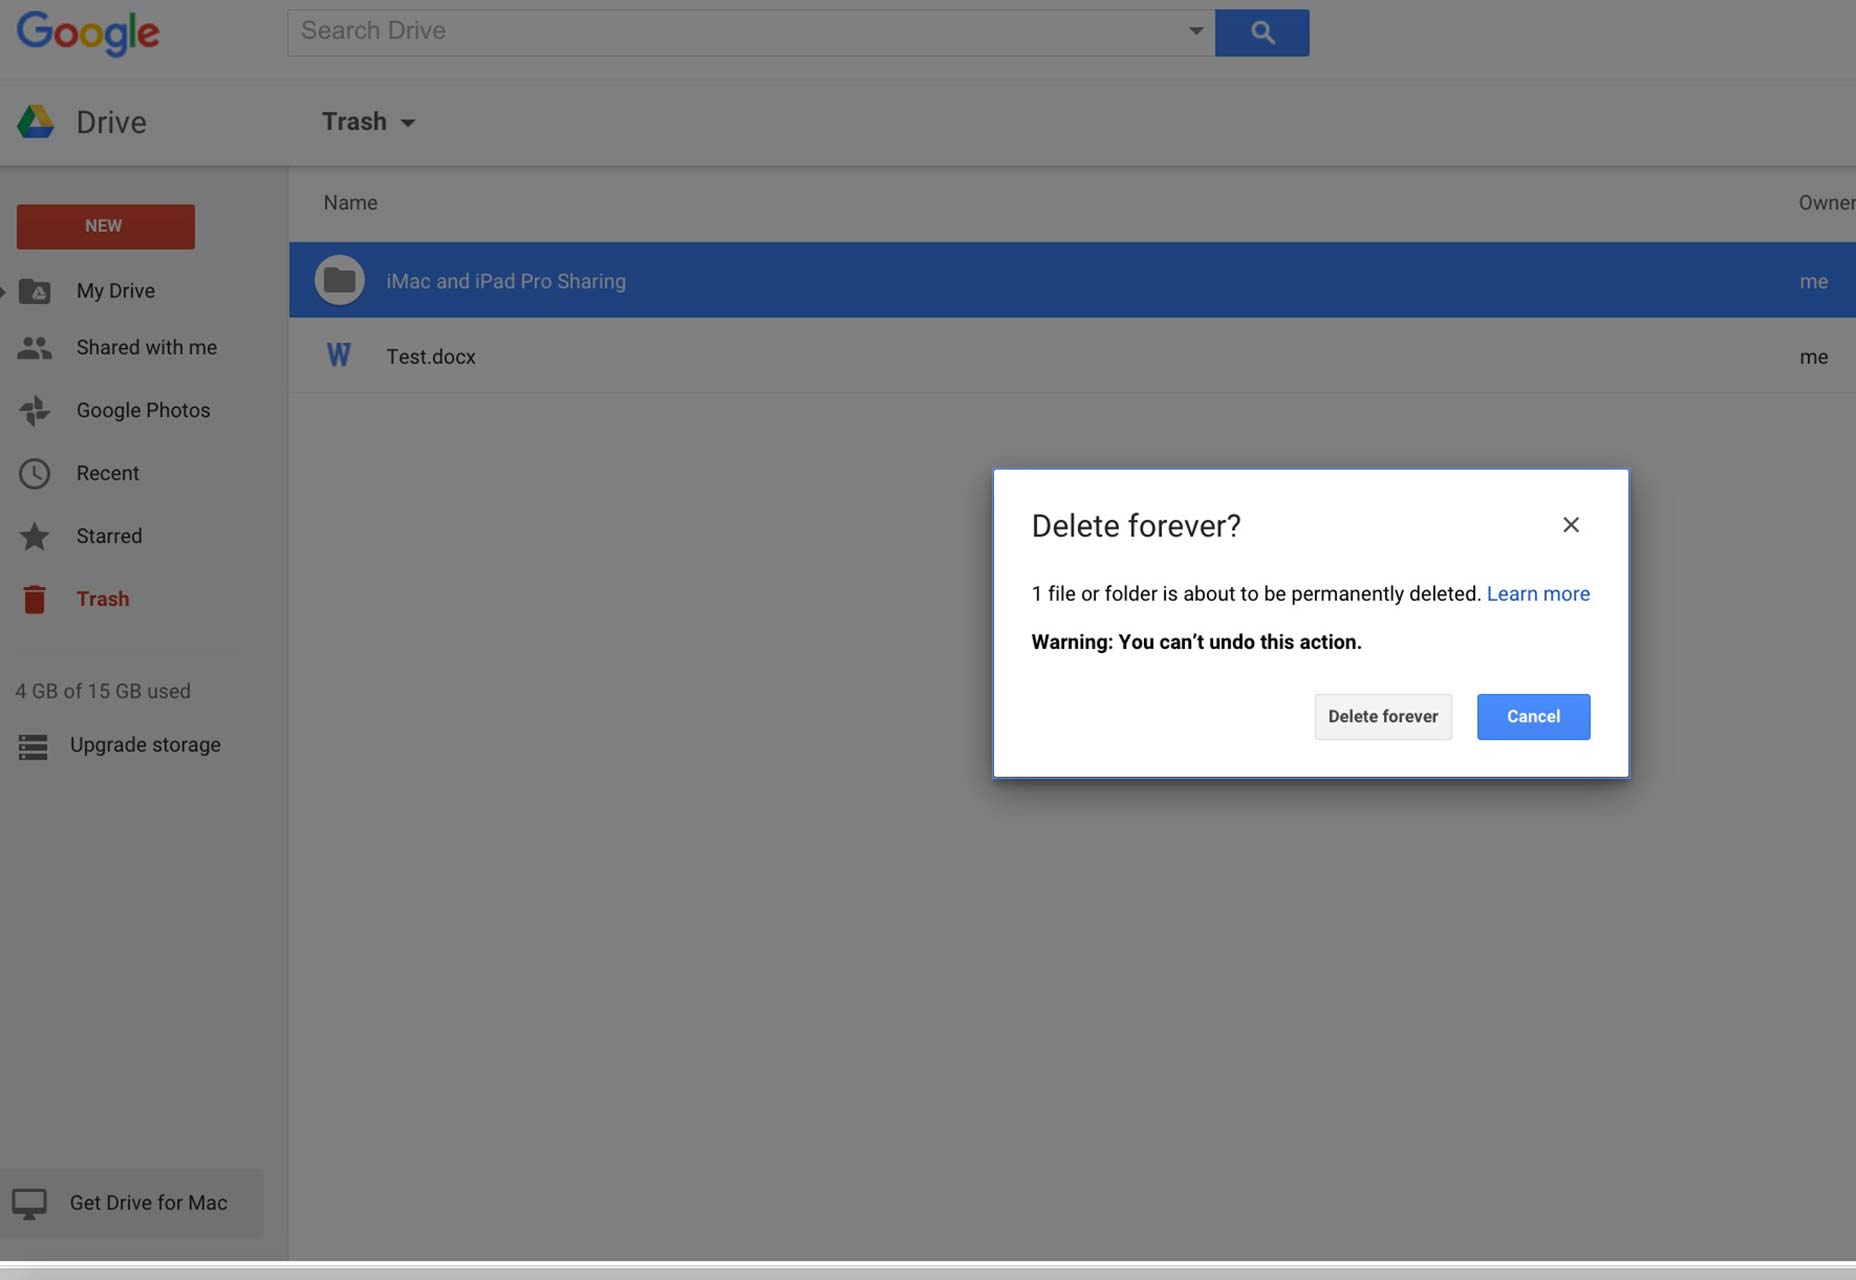Click the blue search magnifier button
The width and height of the screenshot is (1856, 1280).
point(1262,33)
